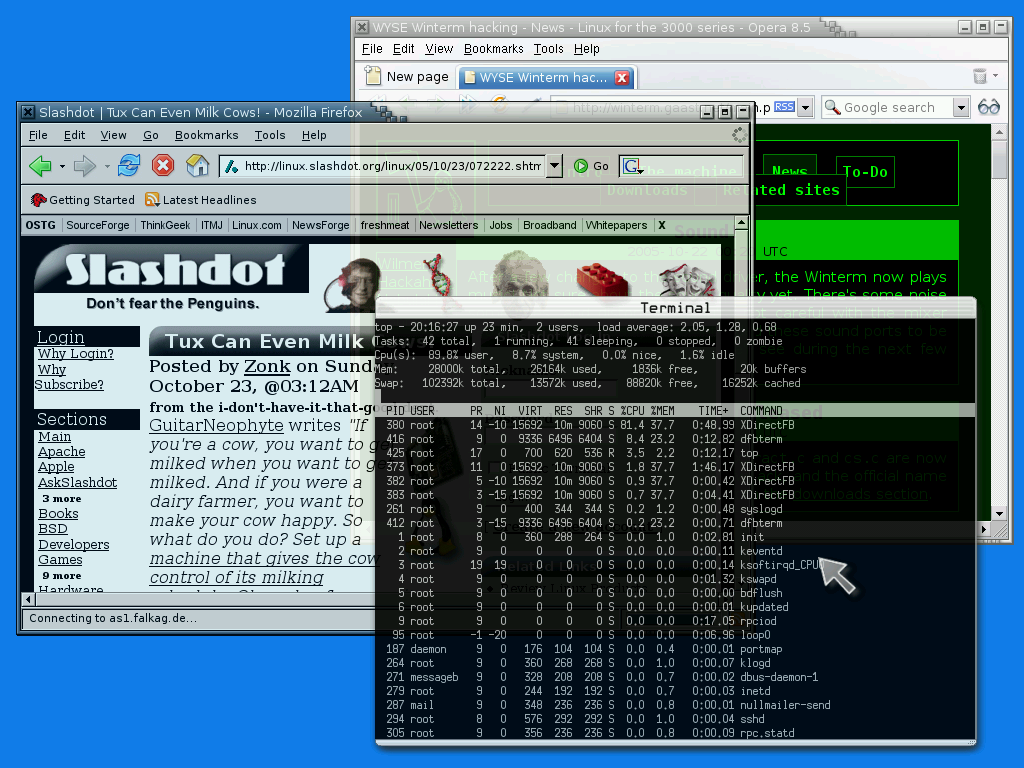Click Opera's vertical scrollbar up arrow
The width and height of the screenshot is (1024, 768).
pyautogui.click(x=999, y=133)
